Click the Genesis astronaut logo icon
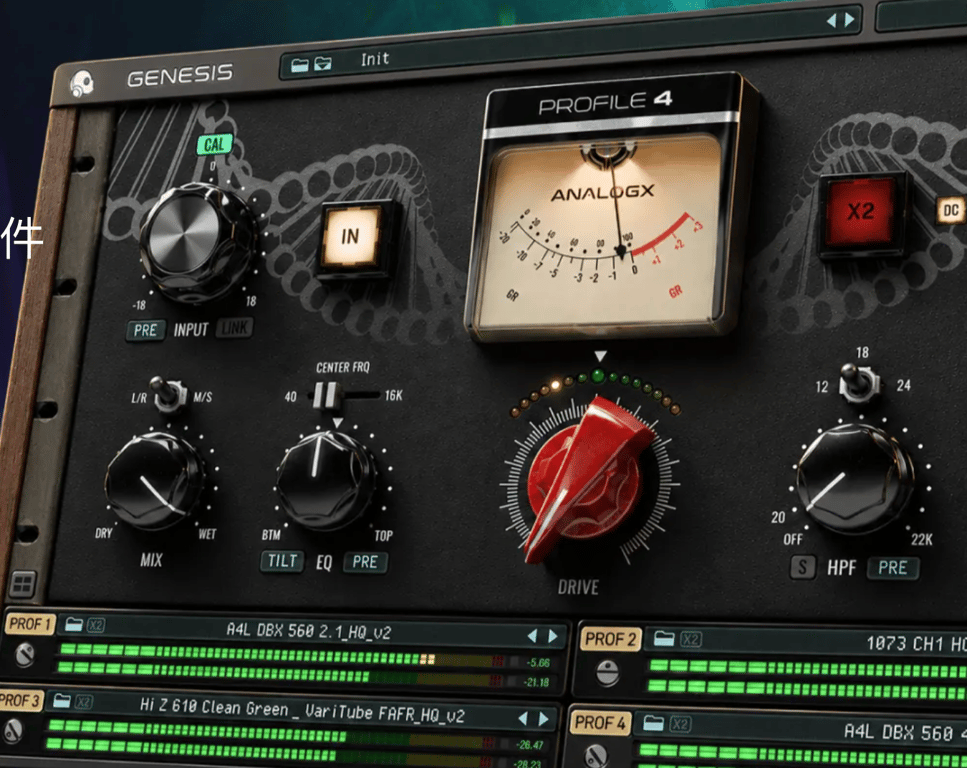Viewport: 967px width, 768px height. coord(81,83)
